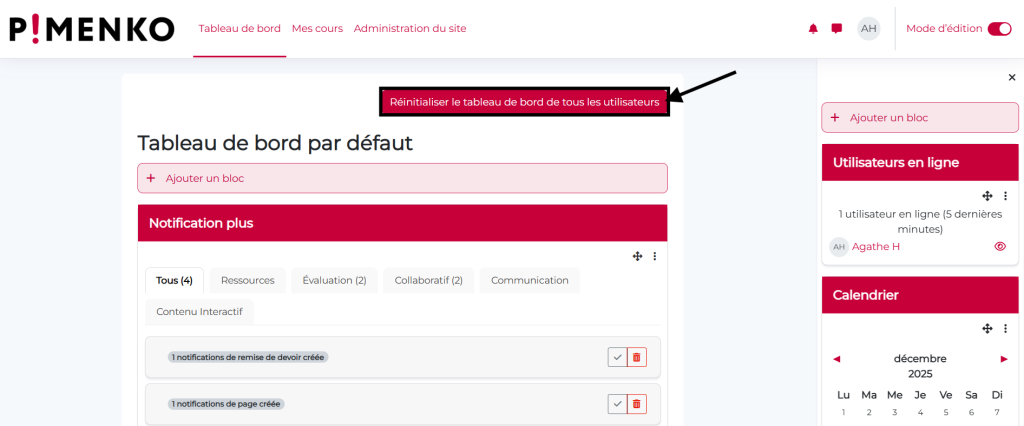Viewport: 1024px width, 426px height.
Task: Go to Mes cours in navigation
Action: 317,29
